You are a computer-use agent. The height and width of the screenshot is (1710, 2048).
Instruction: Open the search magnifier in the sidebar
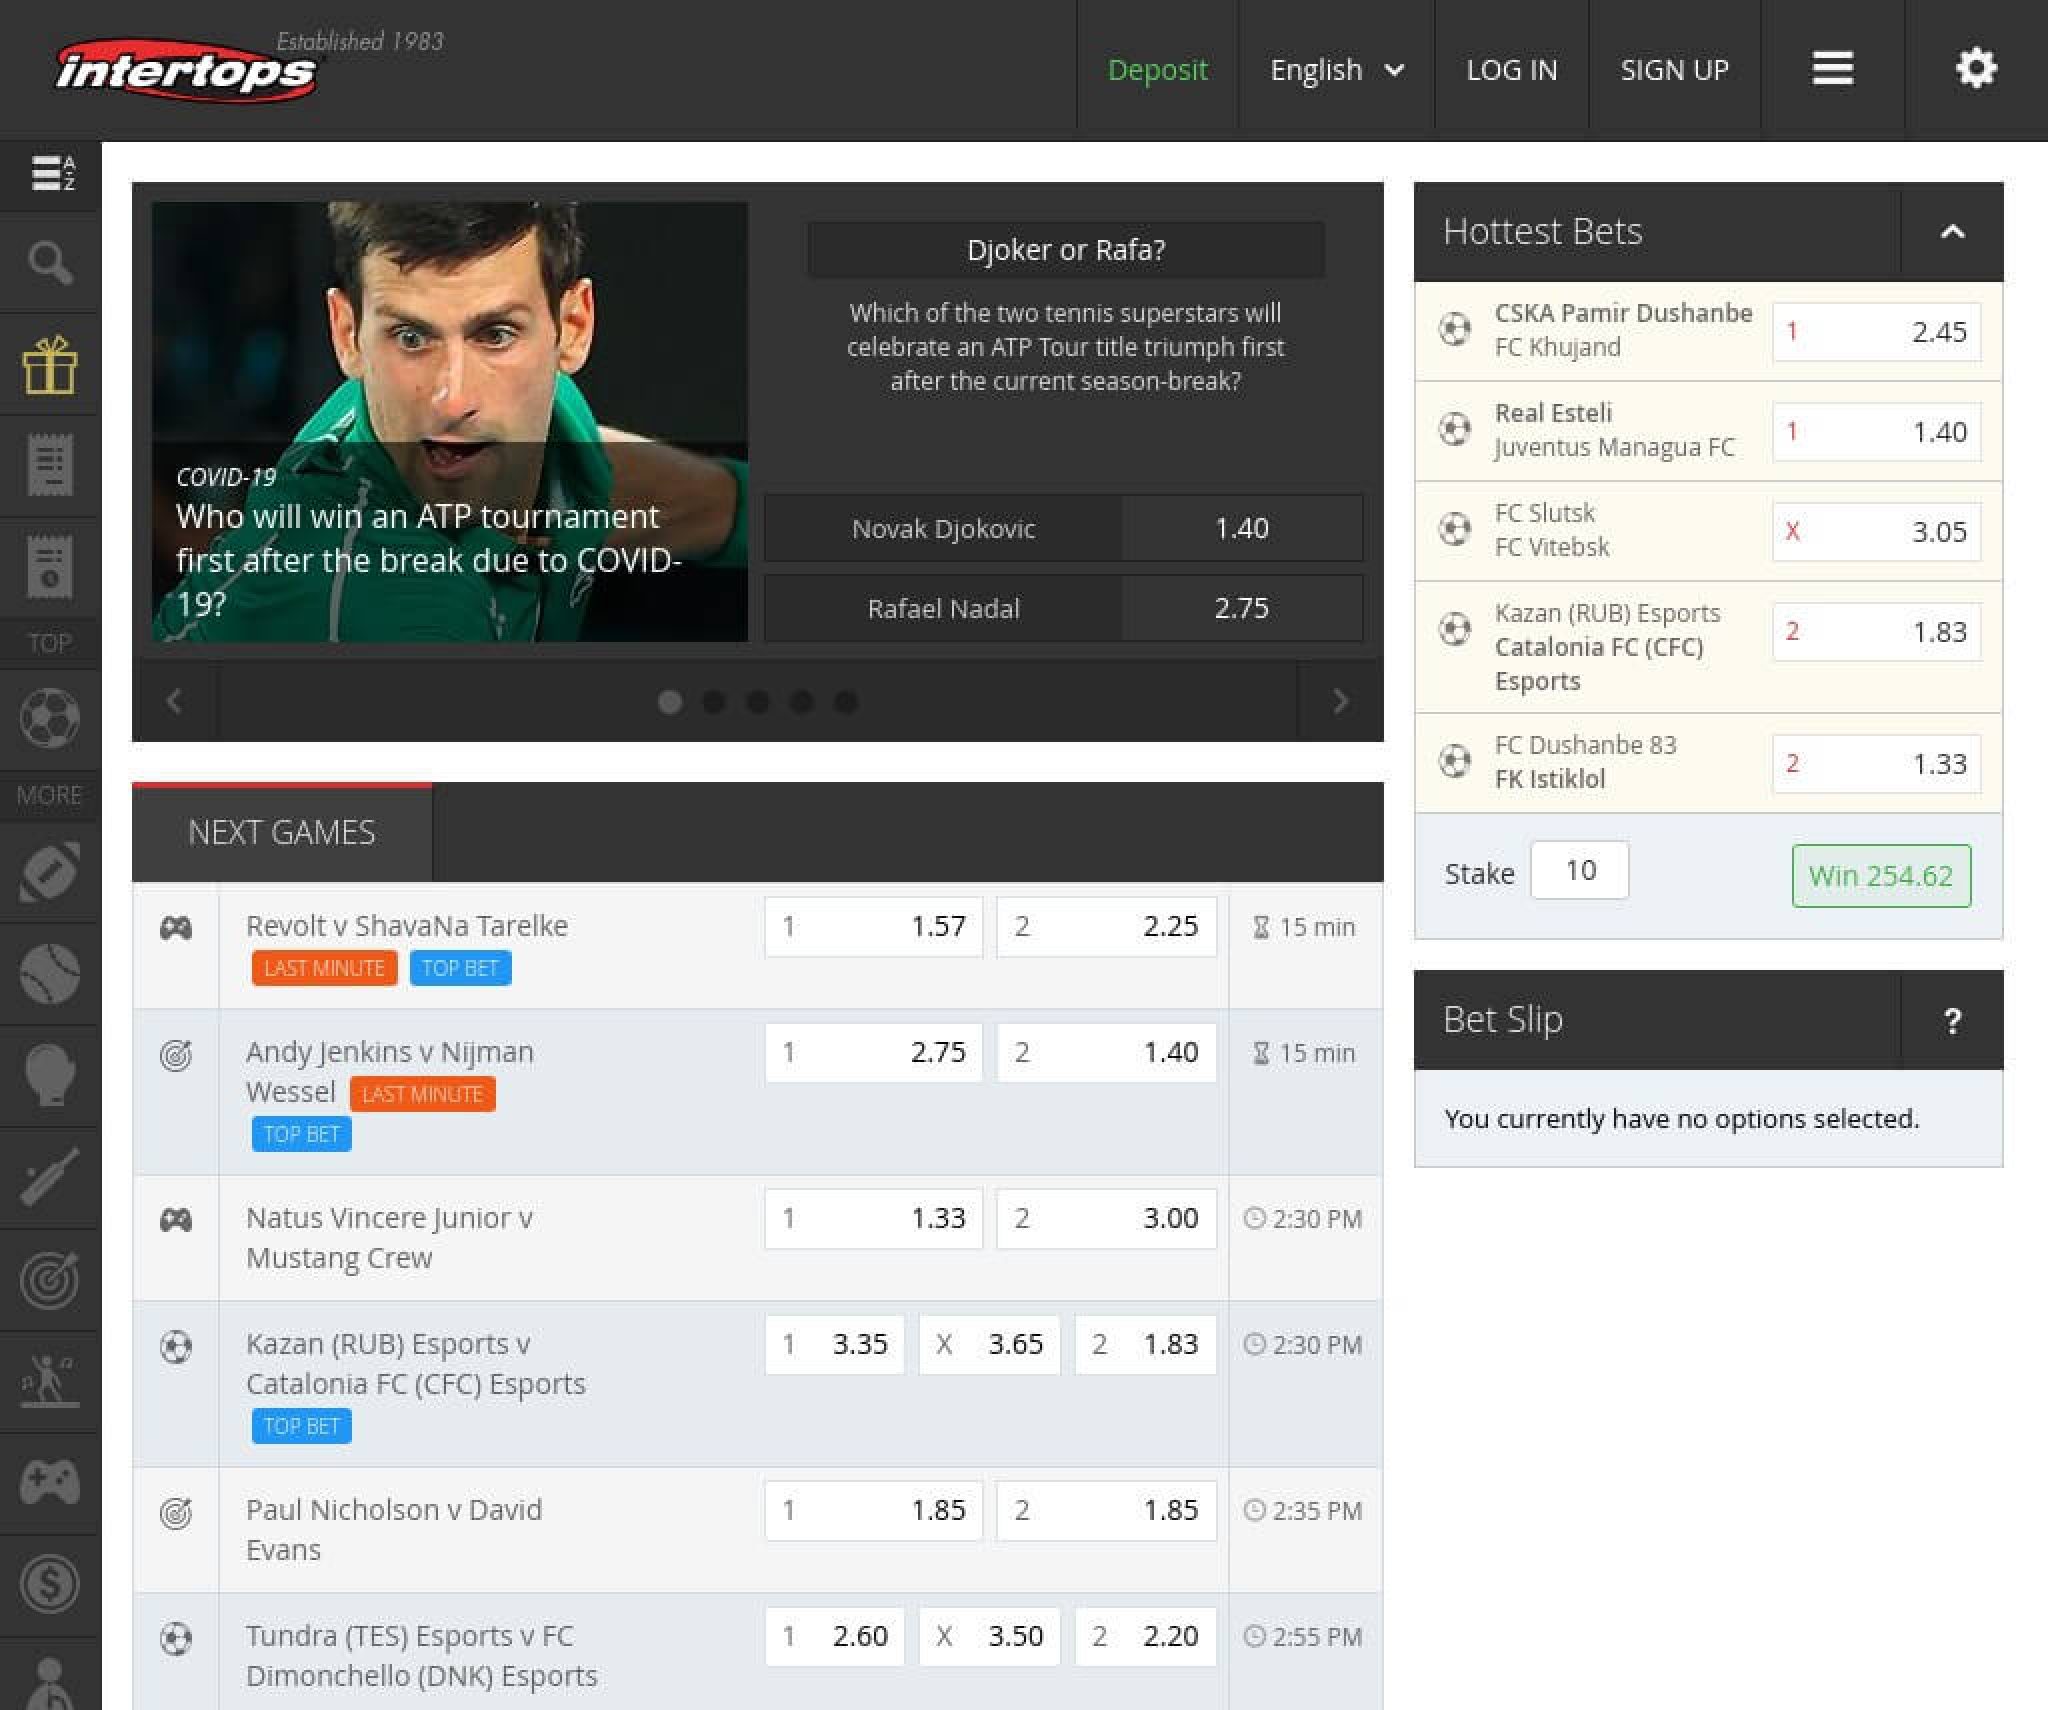click(50, 263)
